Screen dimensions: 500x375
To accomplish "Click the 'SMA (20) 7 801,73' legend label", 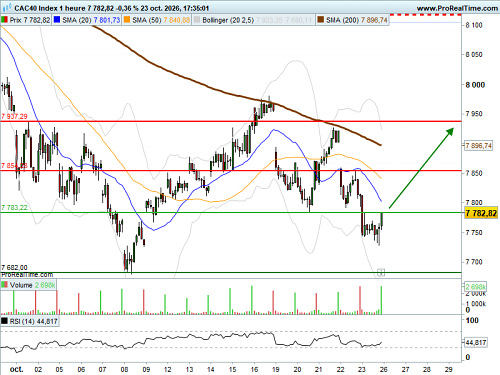I will [91, 20].
